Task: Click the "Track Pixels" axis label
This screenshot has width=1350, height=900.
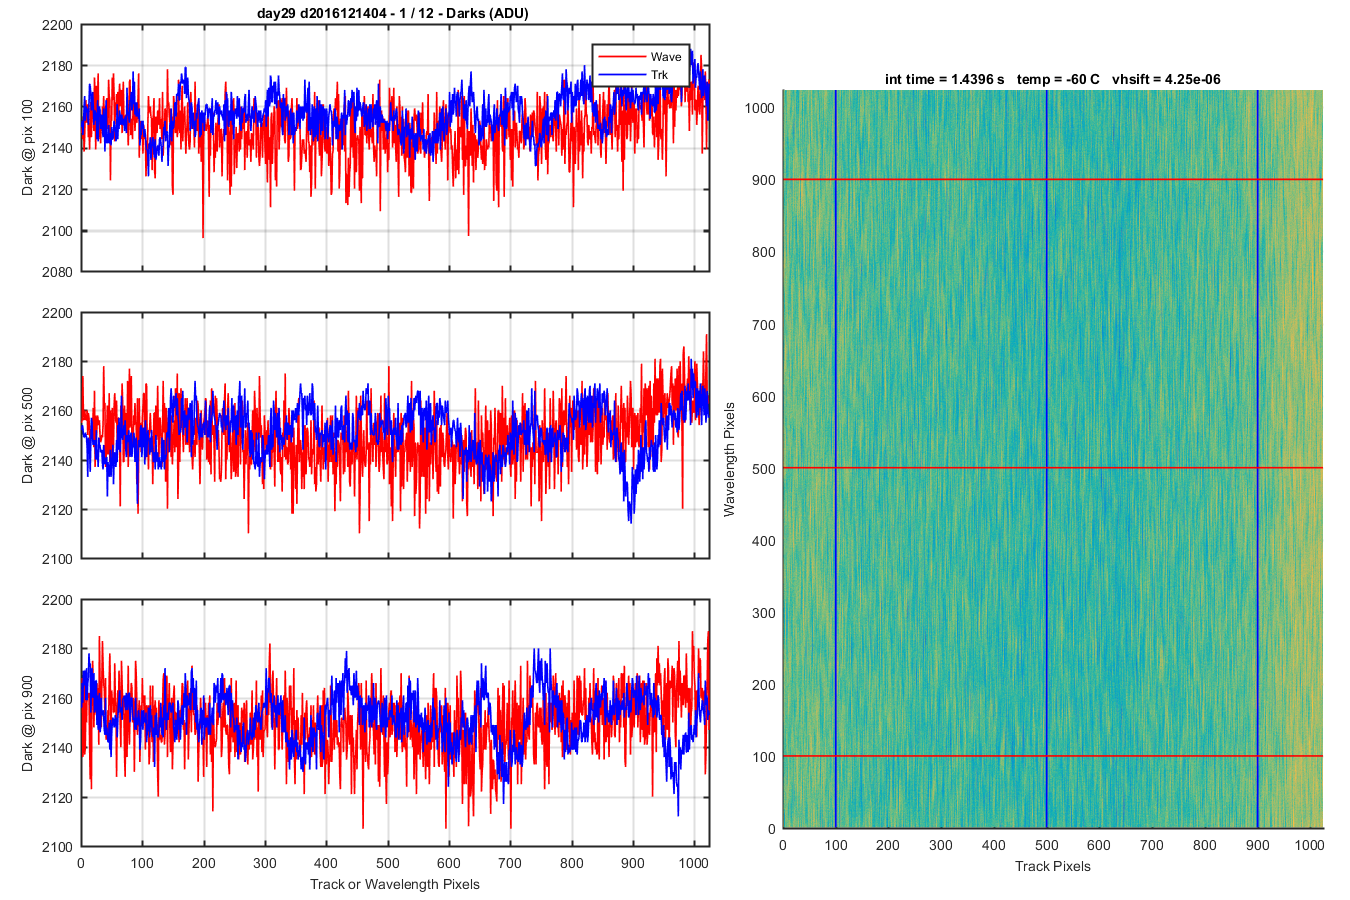Action: coord(1053,866)
